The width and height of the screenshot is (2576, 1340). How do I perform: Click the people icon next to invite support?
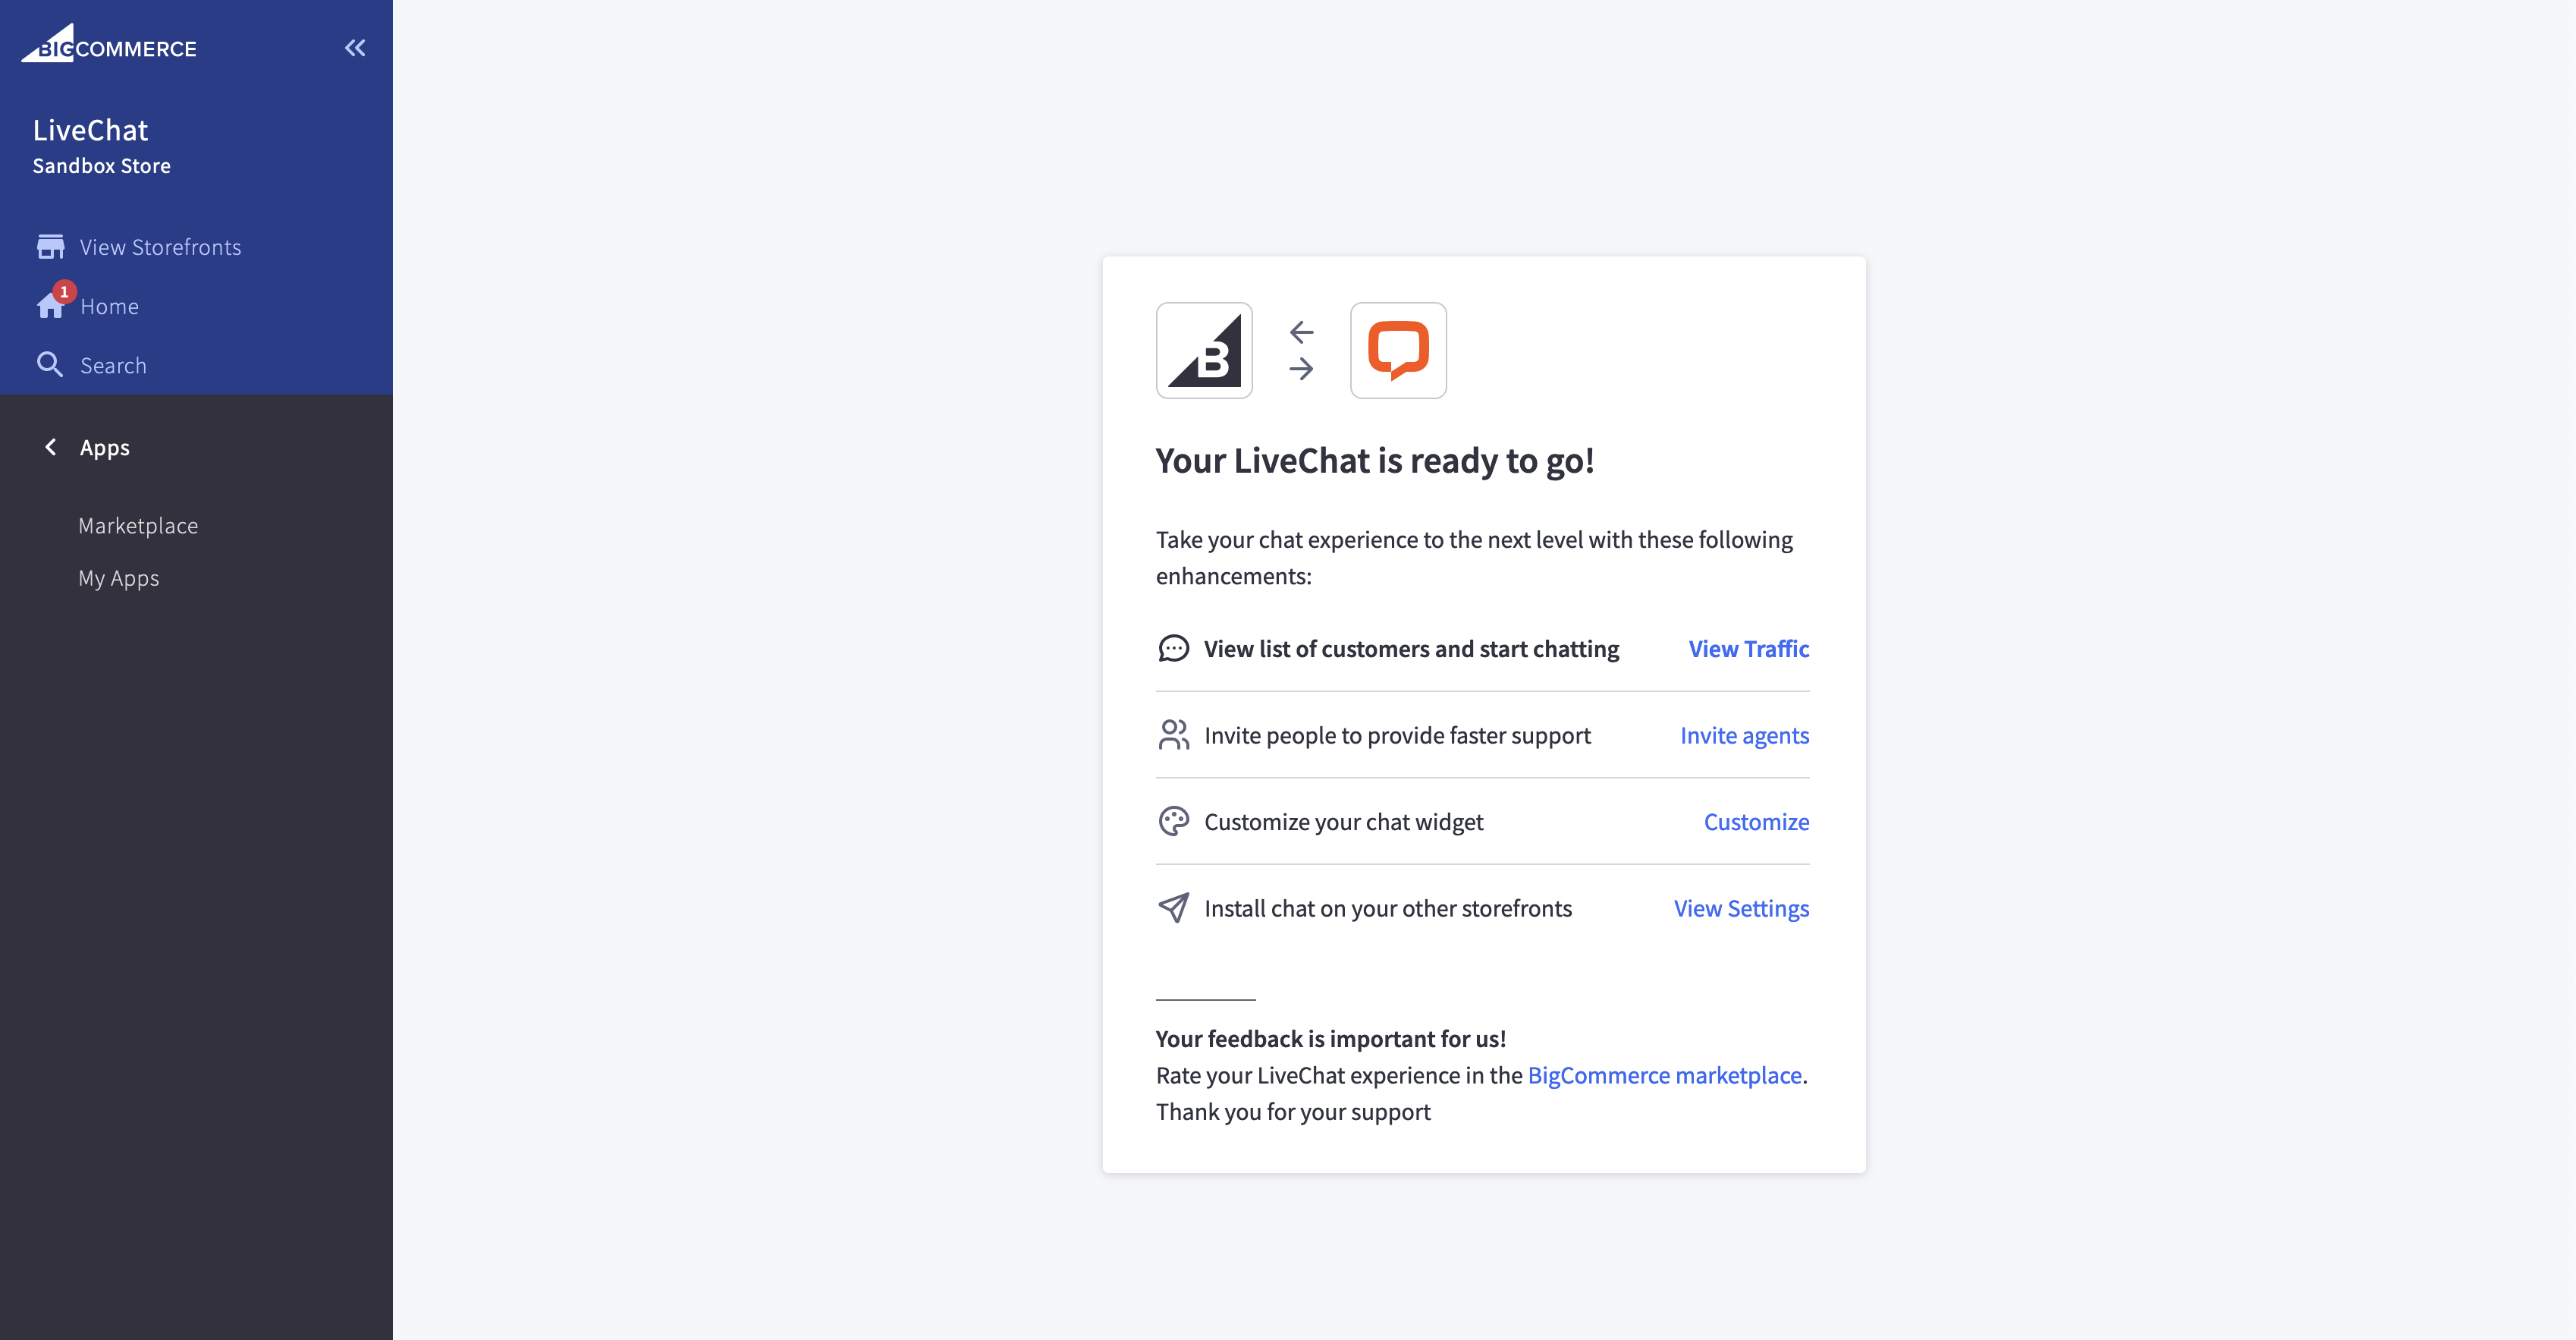1174,734
